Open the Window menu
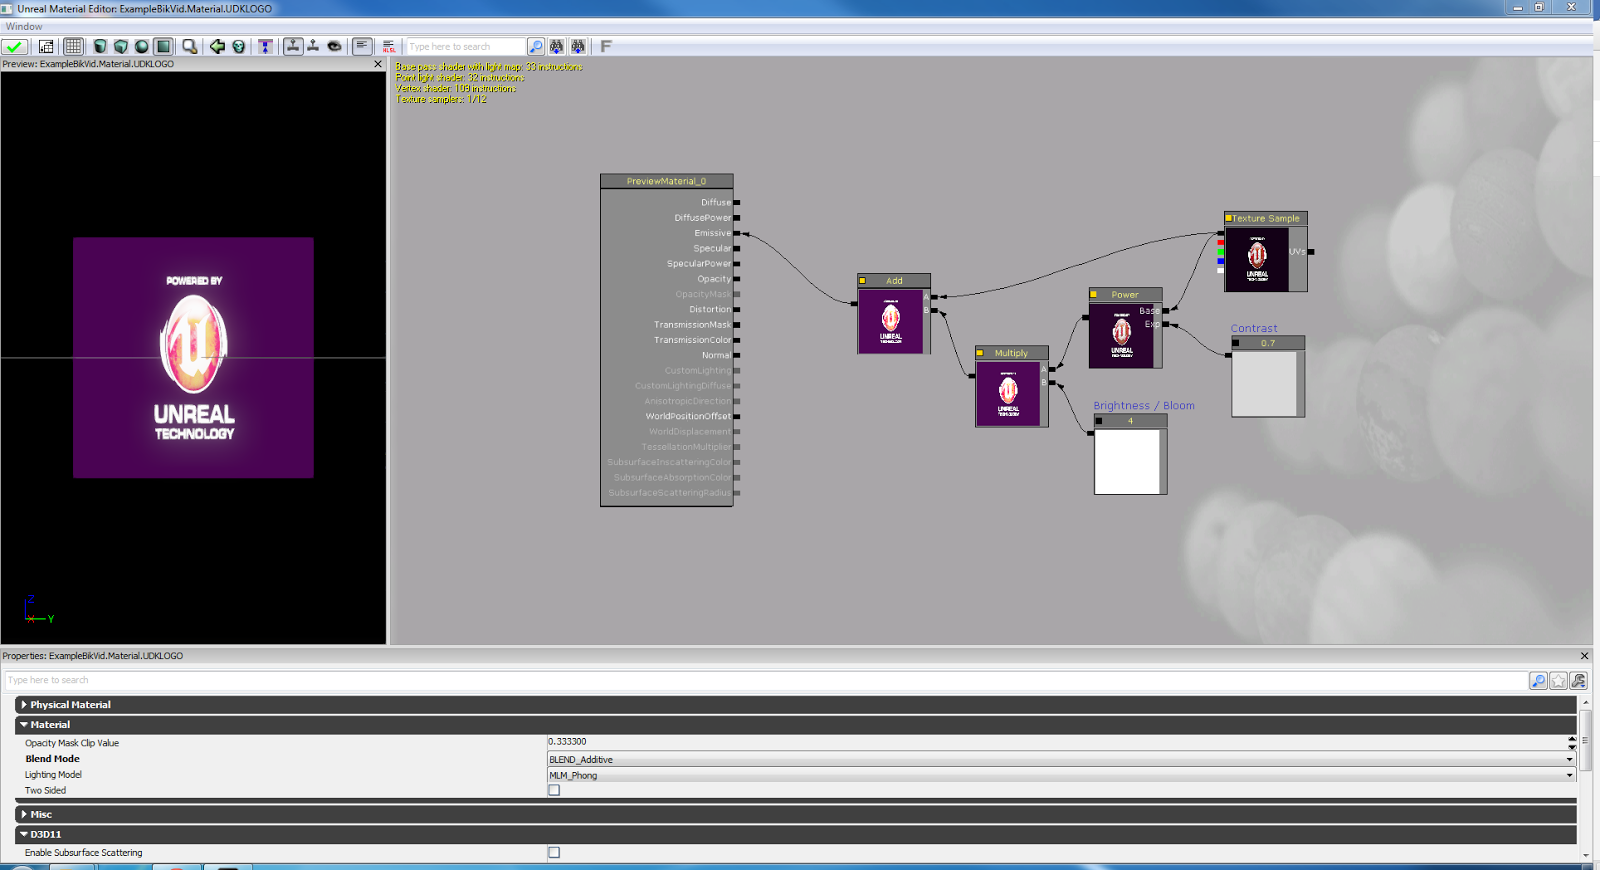The height and width of the screenshot is (870, 1600). pyautogui.click(x=24, y=27)
